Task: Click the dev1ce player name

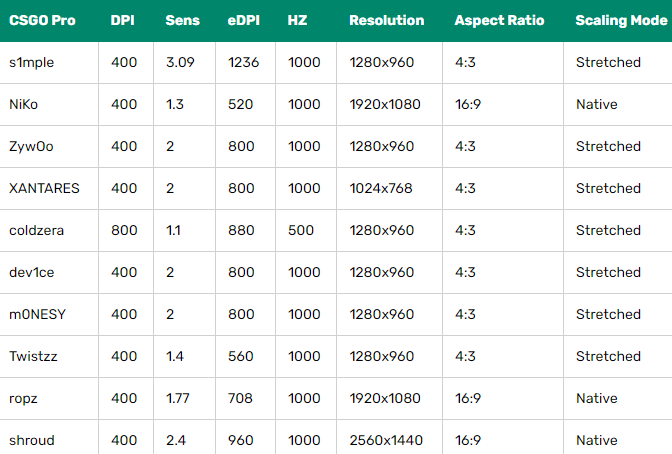Action: pos(30,272)
